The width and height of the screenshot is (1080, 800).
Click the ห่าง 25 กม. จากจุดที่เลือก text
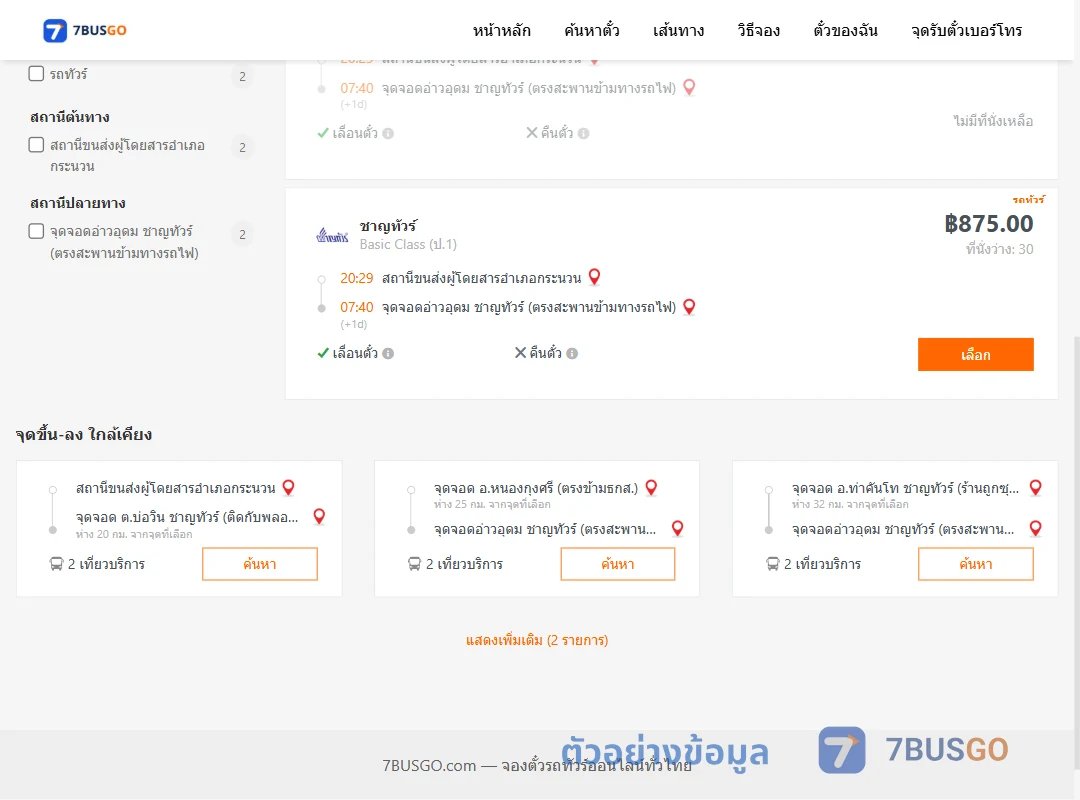click(x=492, y=504)
